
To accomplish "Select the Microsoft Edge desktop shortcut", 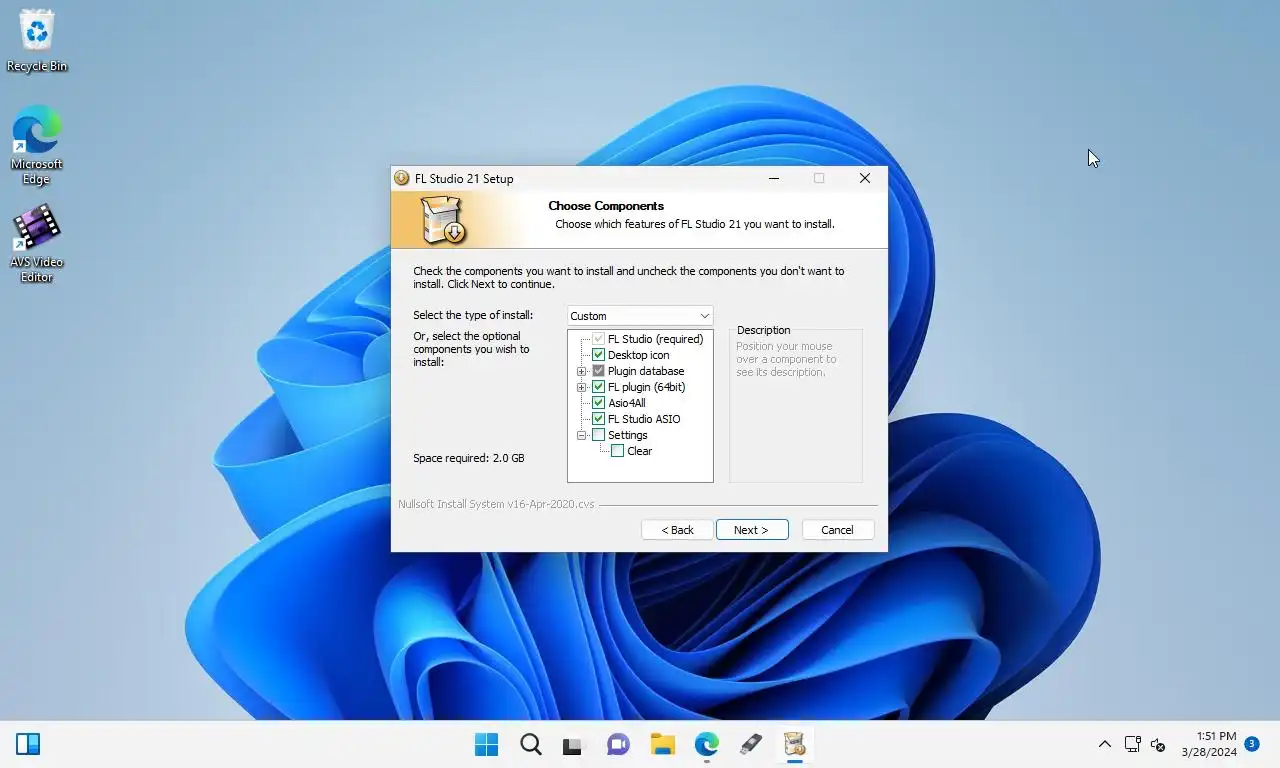I will [37, 145].
